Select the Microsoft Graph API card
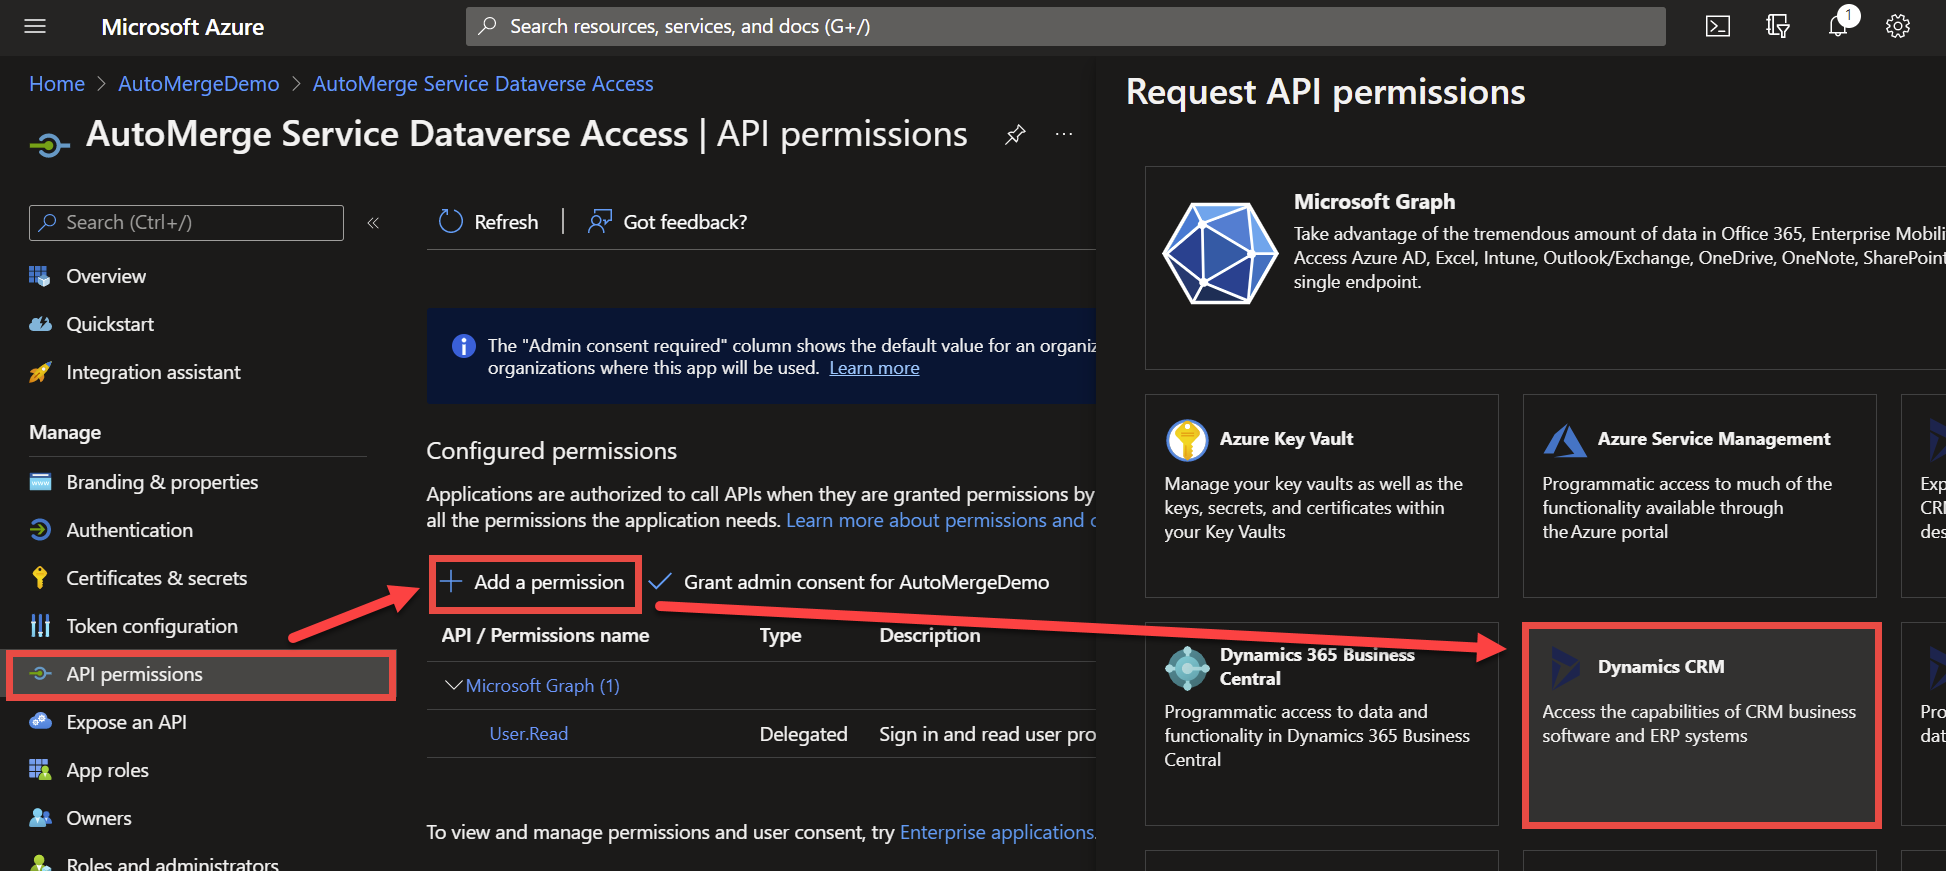 [x=1545, y=268]
